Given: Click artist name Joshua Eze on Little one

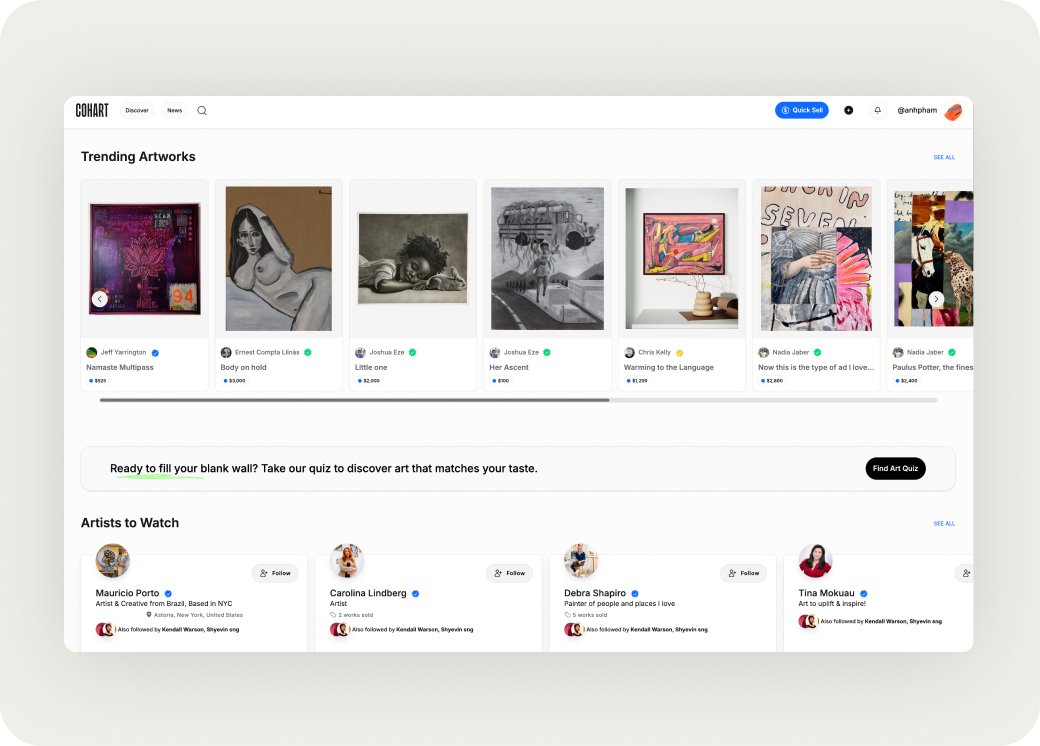Looking at the screenshot, I should click(x=387, y=352).
